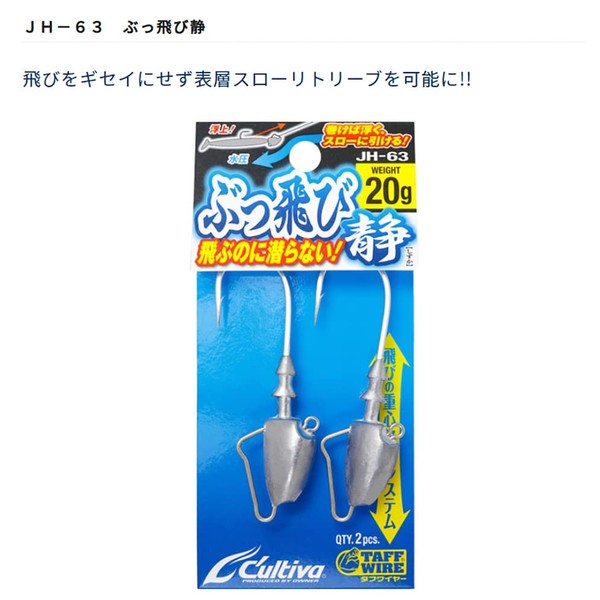Click the JH-63 model code on package
Viewport: 600px width, 600px height.
click(382, 157)
